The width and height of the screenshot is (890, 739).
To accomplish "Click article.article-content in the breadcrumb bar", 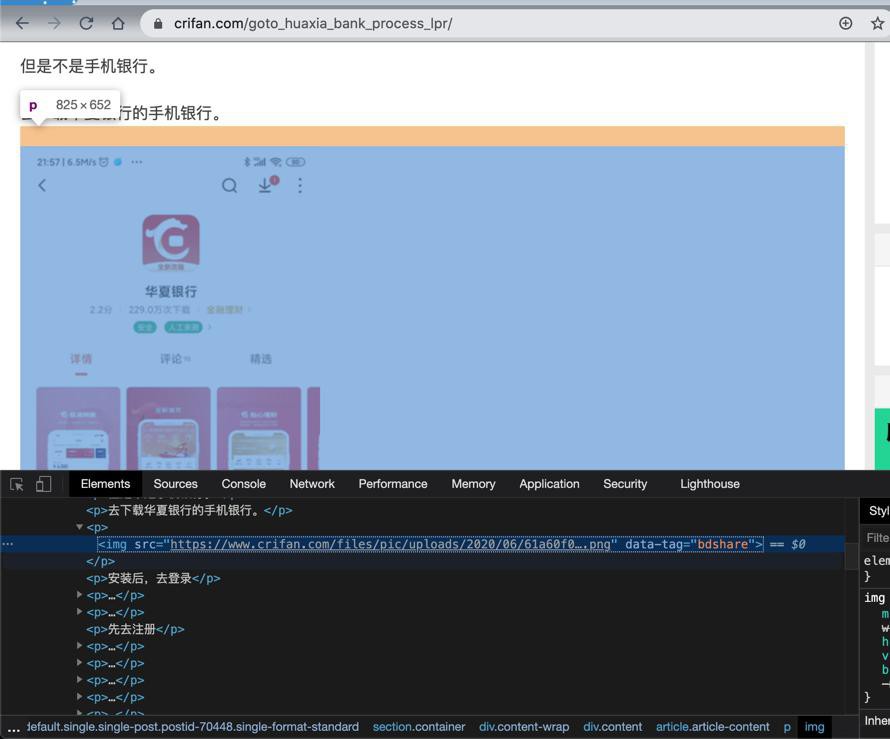I will [x=713, y=727].
